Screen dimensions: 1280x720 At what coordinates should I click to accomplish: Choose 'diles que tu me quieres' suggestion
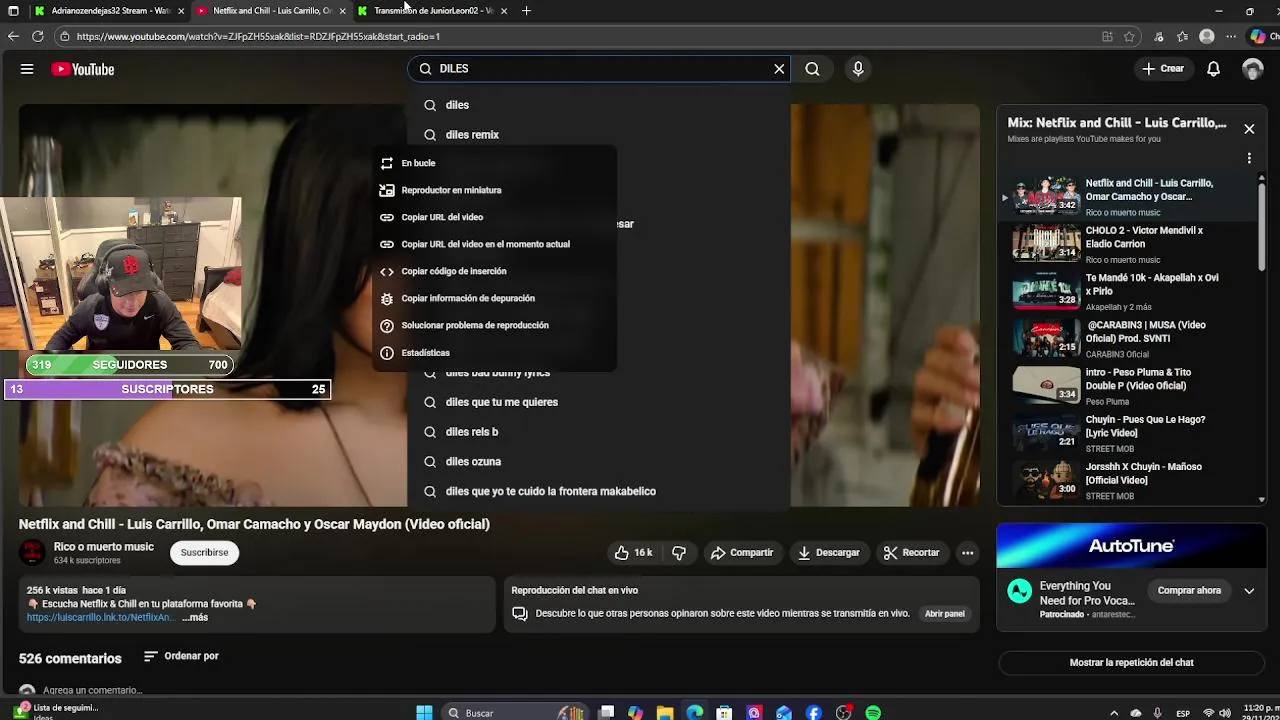point(598,402)
